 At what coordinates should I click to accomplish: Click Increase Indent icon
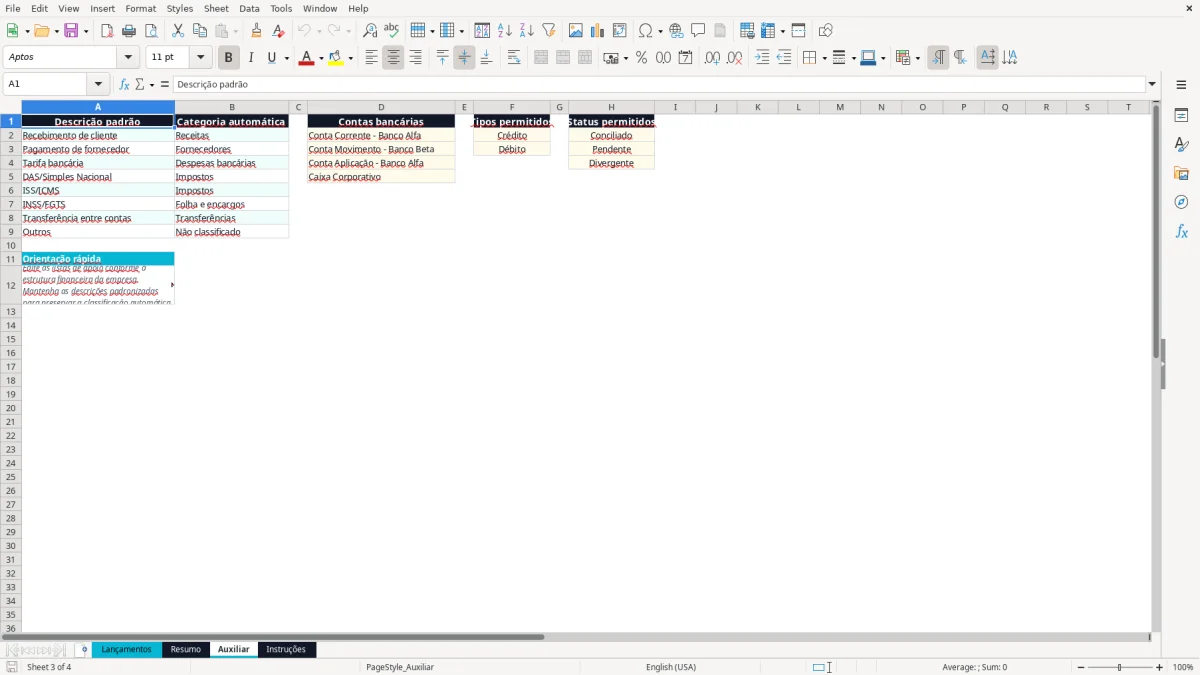click(762, 58)
